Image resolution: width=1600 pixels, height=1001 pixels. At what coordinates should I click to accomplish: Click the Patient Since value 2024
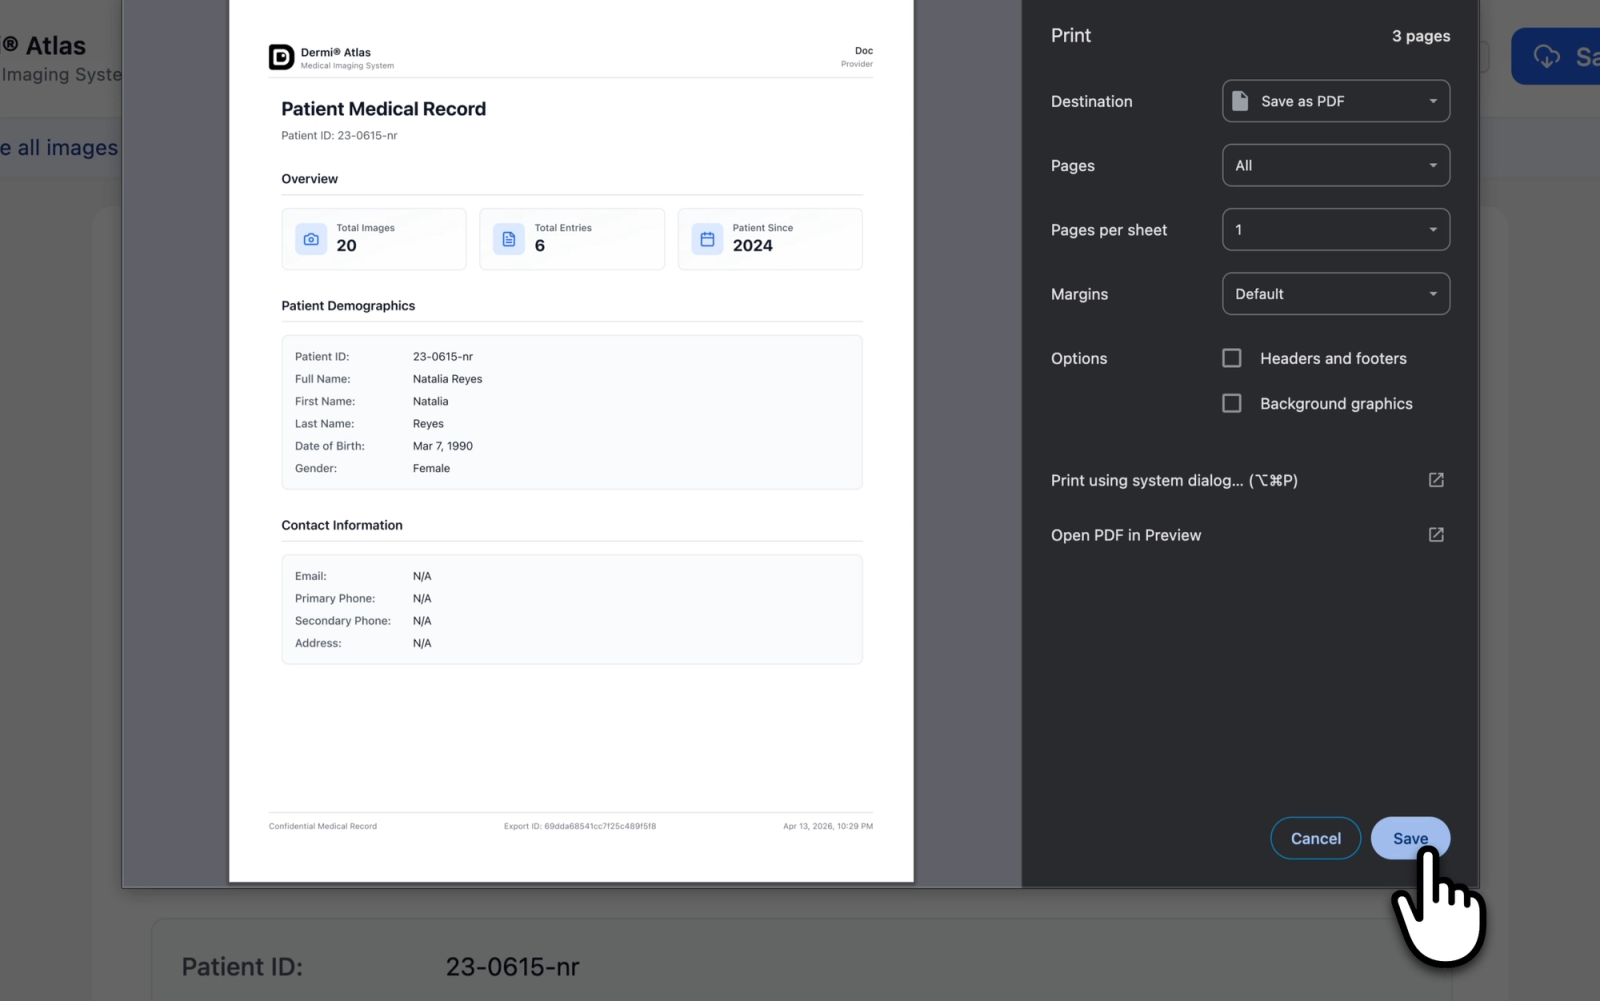click(753, 246)
